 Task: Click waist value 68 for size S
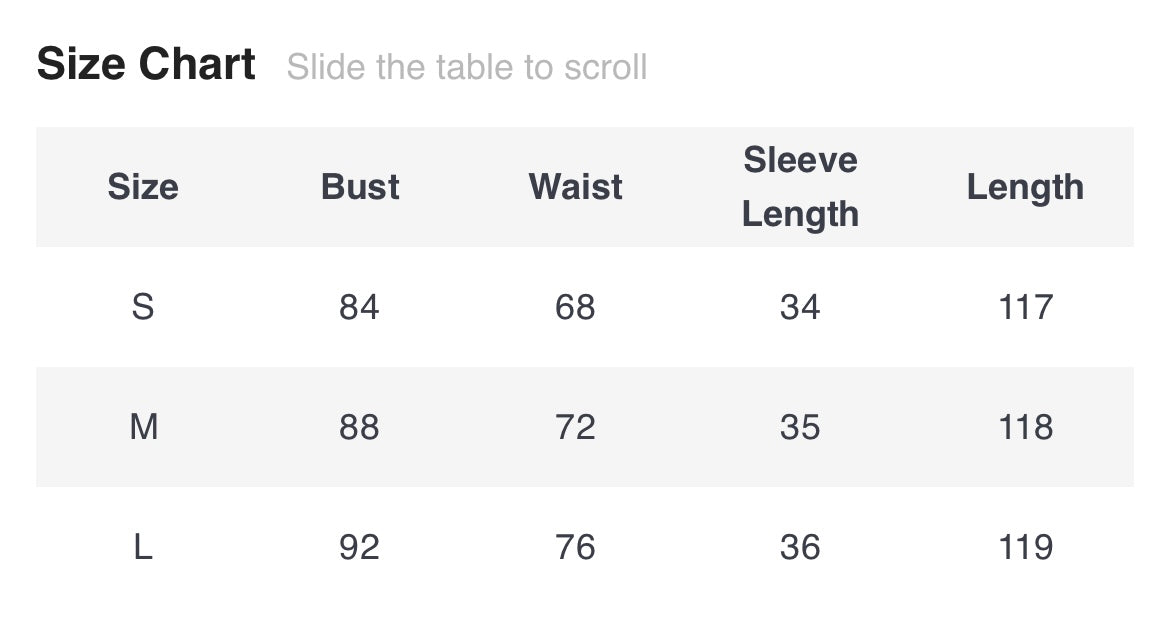pos(575,307)
